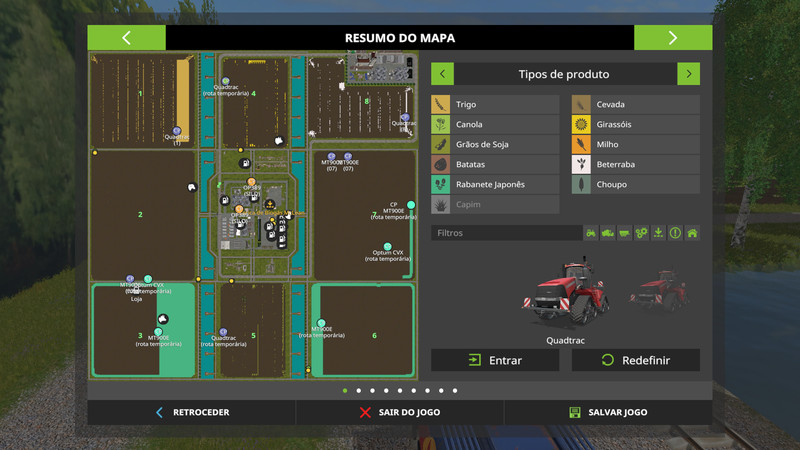Click the Redefinir reset button

635,360
